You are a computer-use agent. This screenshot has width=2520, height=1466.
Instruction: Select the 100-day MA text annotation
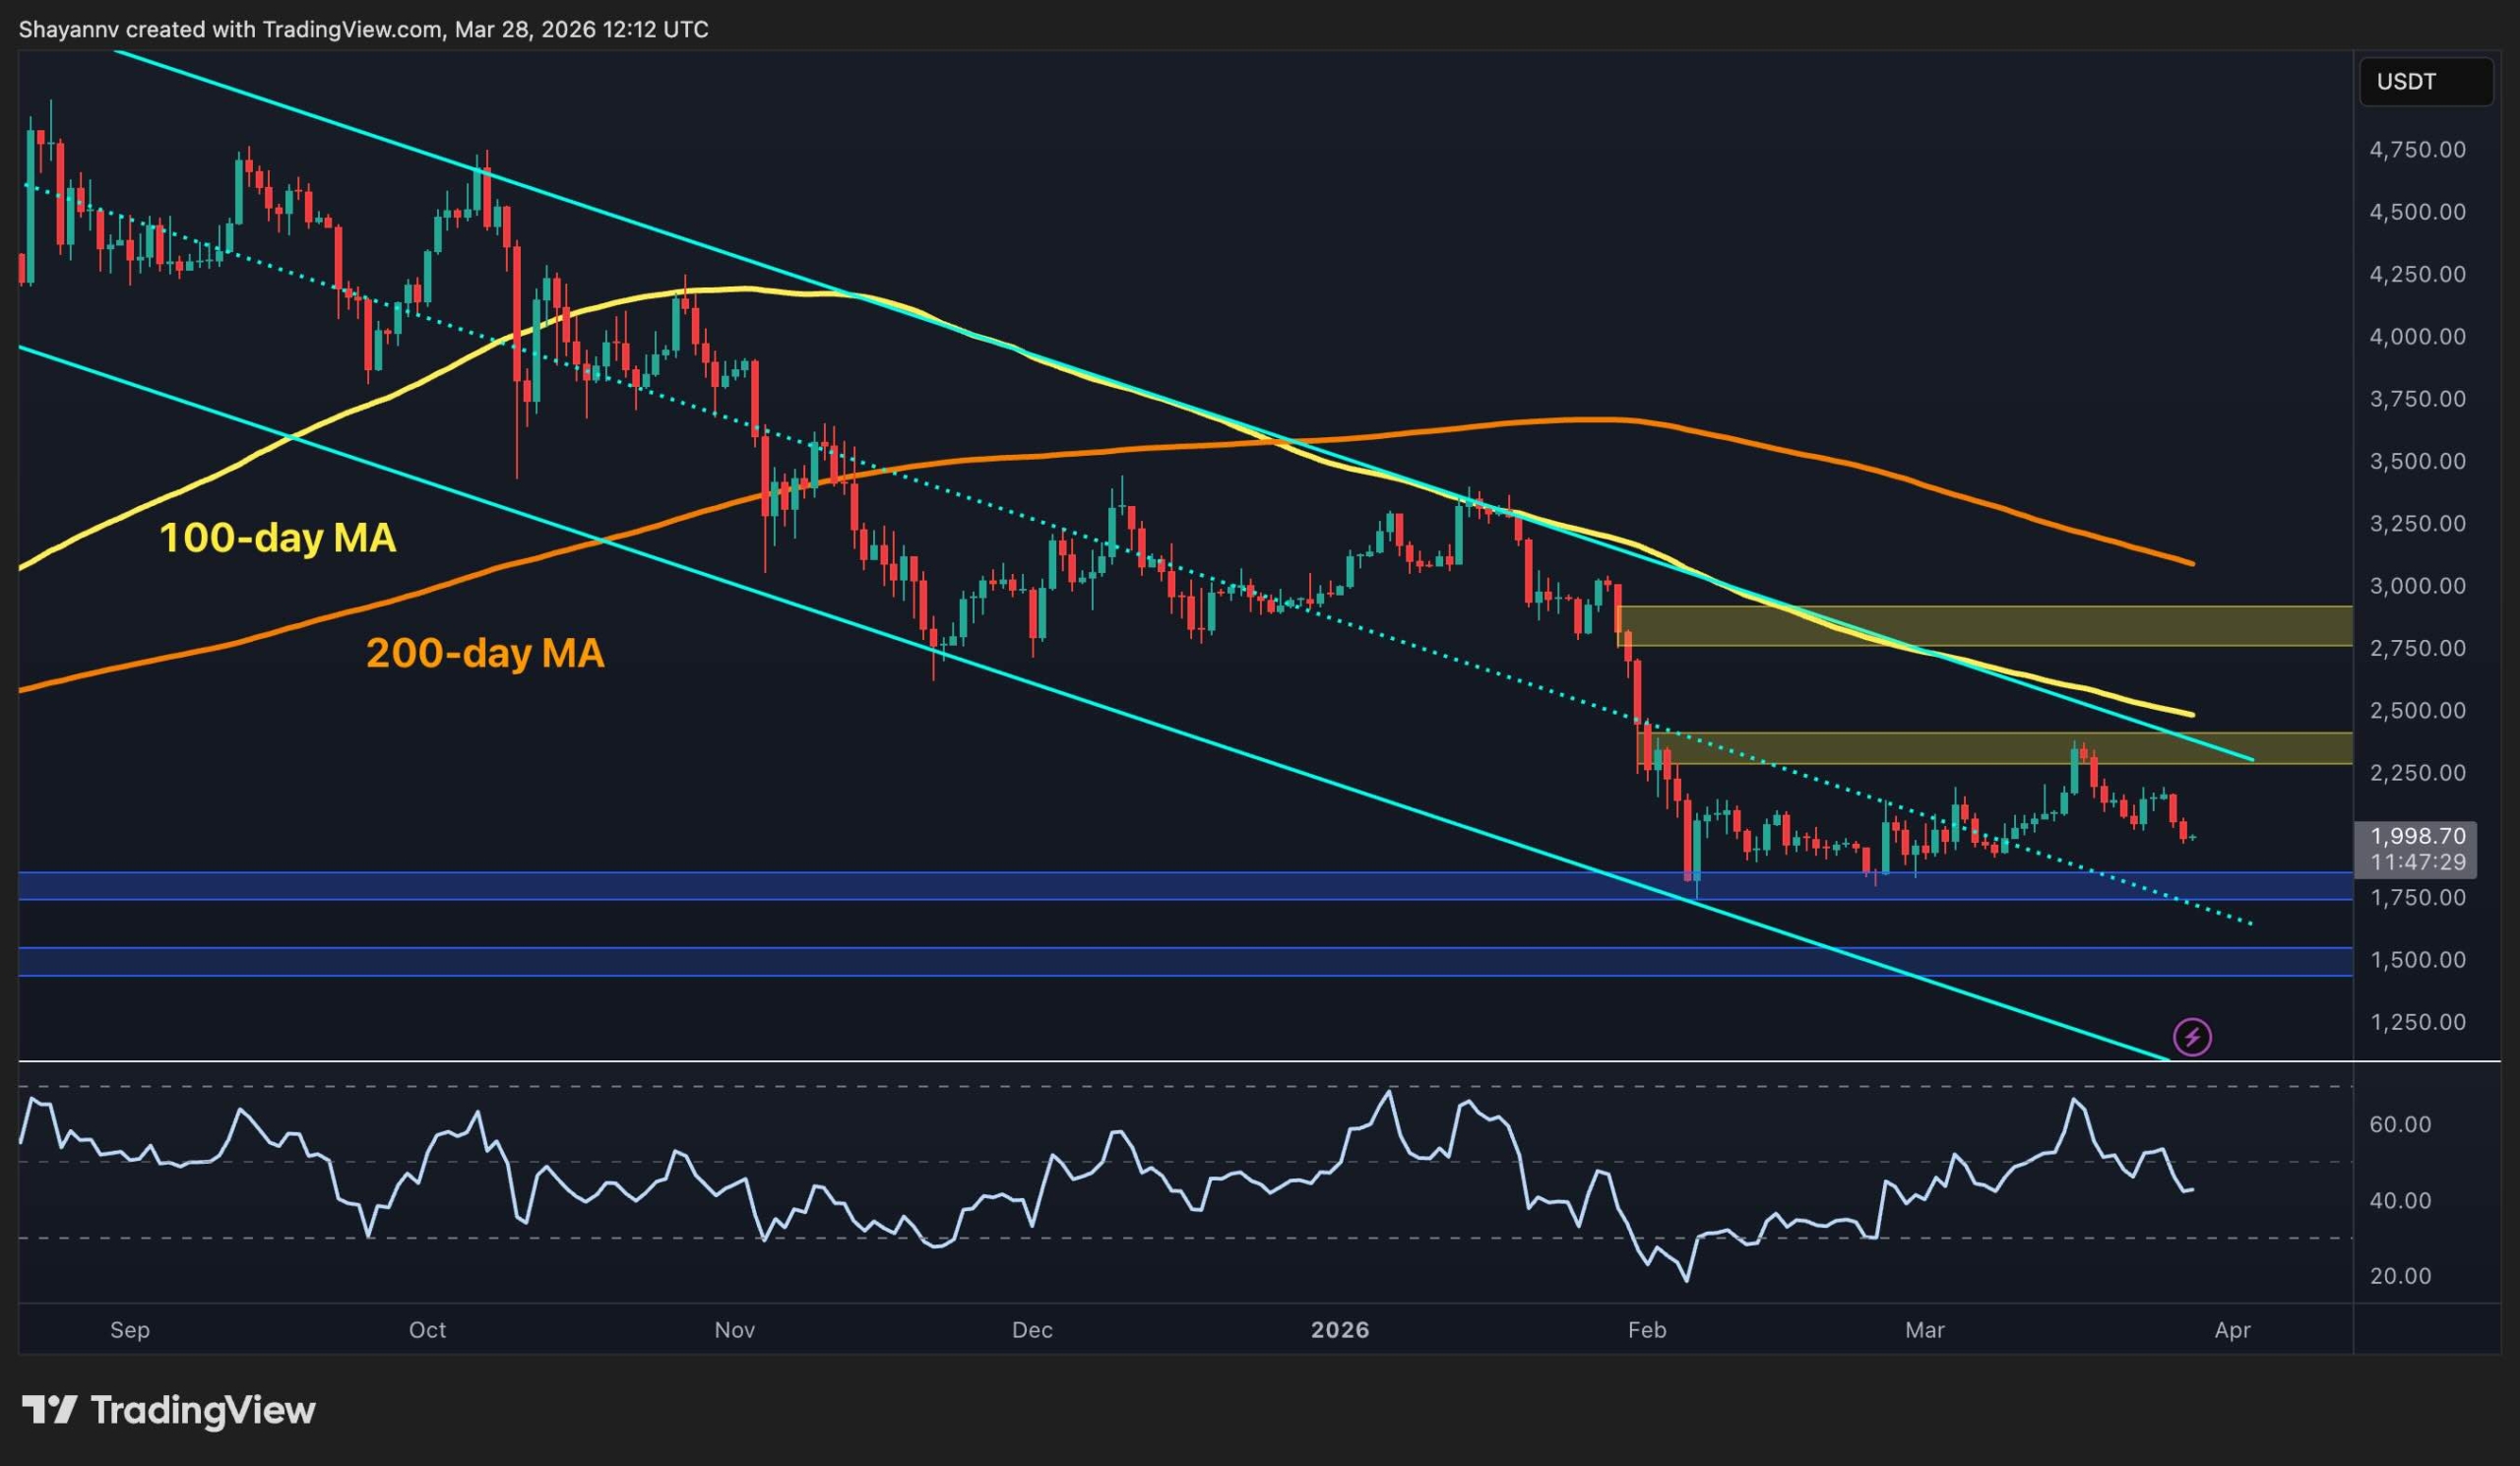click(x=278, y=539)
